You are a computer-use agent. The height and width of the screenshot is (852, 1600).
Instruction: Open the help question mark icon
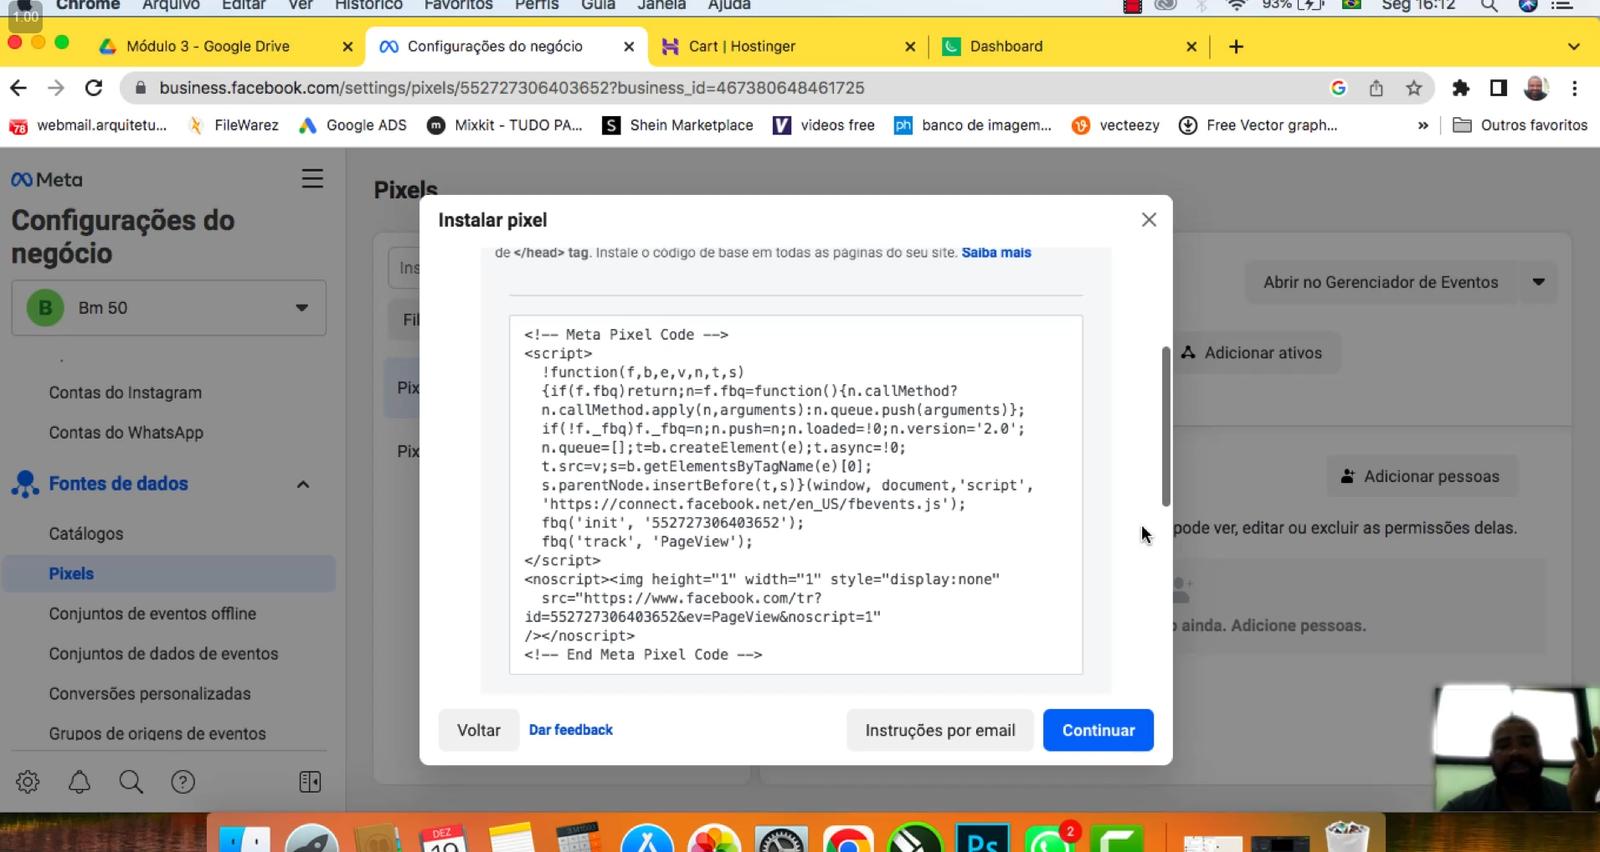pos(183,782)
